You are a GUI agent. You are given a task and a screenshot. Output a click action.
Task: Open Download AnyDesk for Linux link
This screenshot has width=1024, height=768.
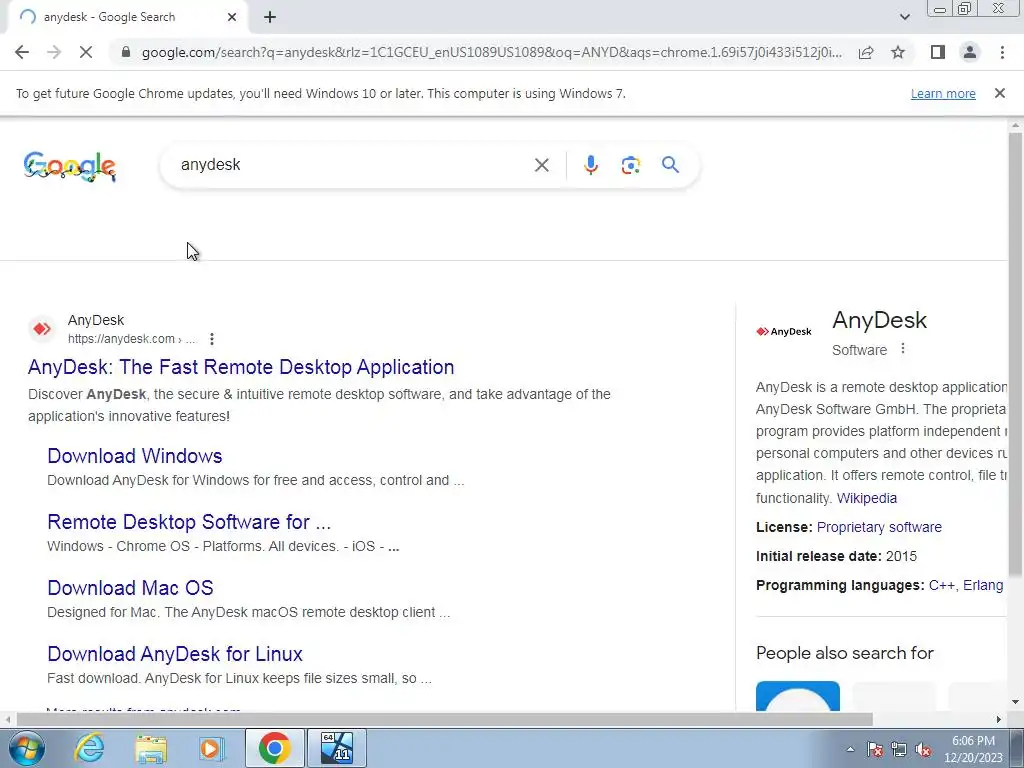(175, 654)
